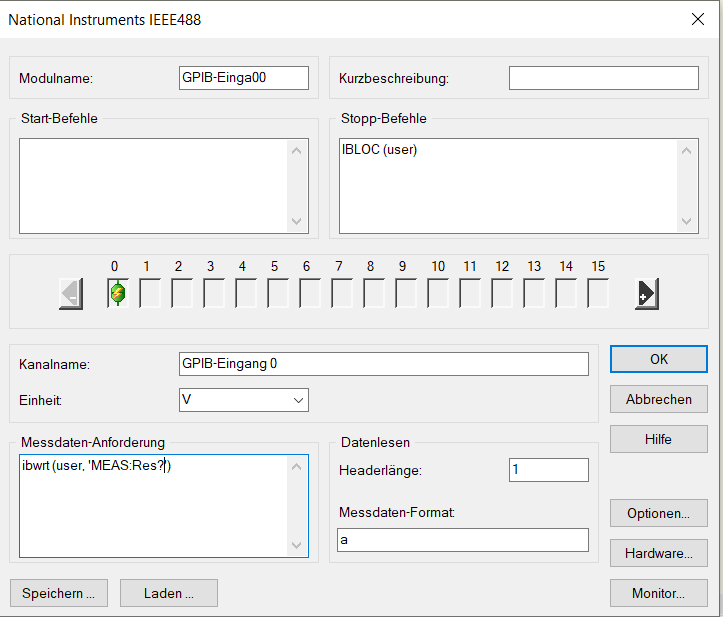The image size is (723, 617).
Task: Click inside Stopp-Befehle text area
Action: (x=519, y=186)
